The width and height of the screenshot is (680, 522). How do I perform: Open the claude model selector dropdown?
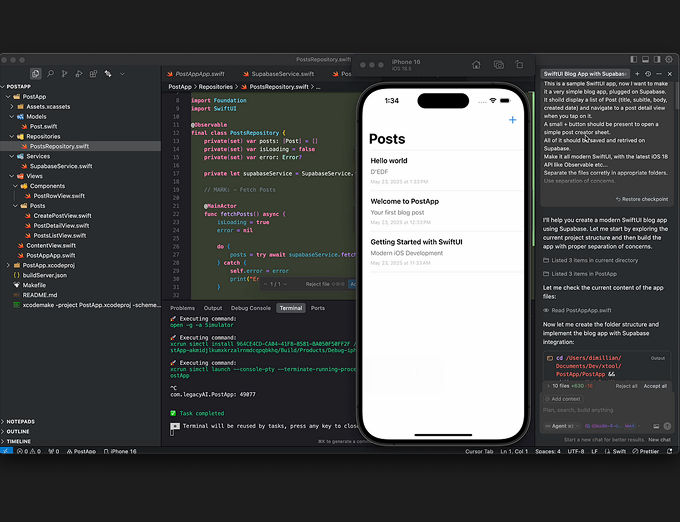point(612,426)
